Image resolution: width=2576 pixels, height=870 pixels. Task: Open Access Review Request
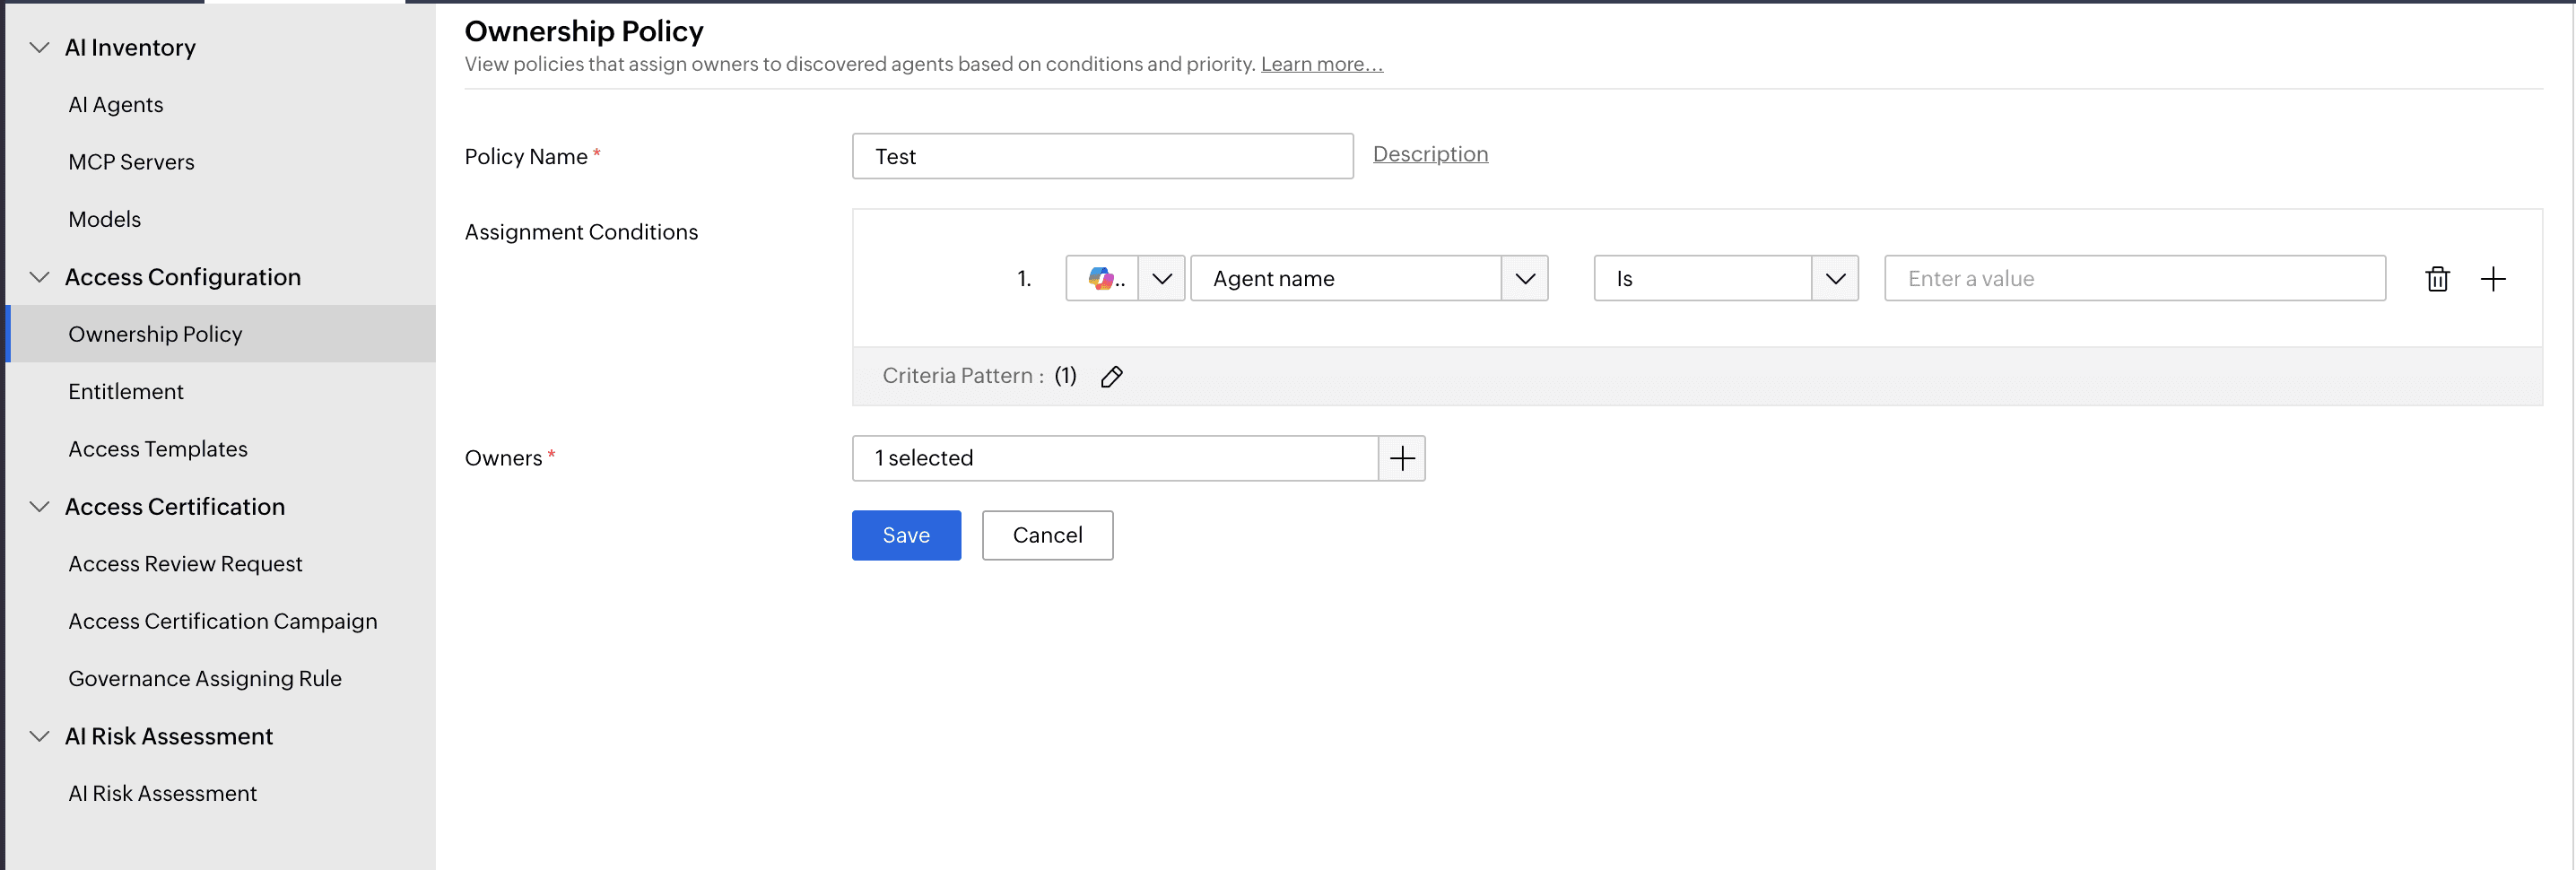point(185,564)
